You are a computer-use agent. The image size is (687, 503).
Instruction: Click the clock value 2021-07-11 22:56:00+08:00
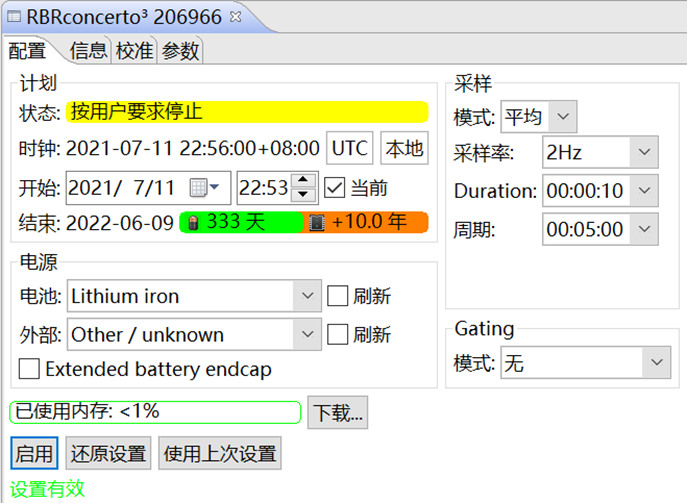point(192,148)
